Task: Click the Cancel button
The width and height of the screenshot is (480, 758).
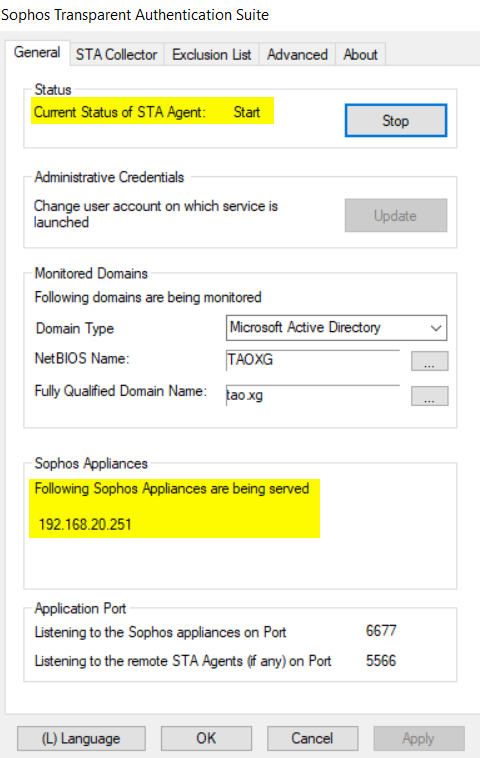Action: (x=312, y=738)
